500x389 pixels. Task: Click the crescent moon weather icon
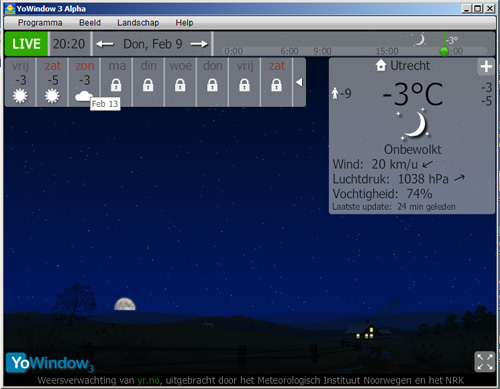tap(414, 125)
